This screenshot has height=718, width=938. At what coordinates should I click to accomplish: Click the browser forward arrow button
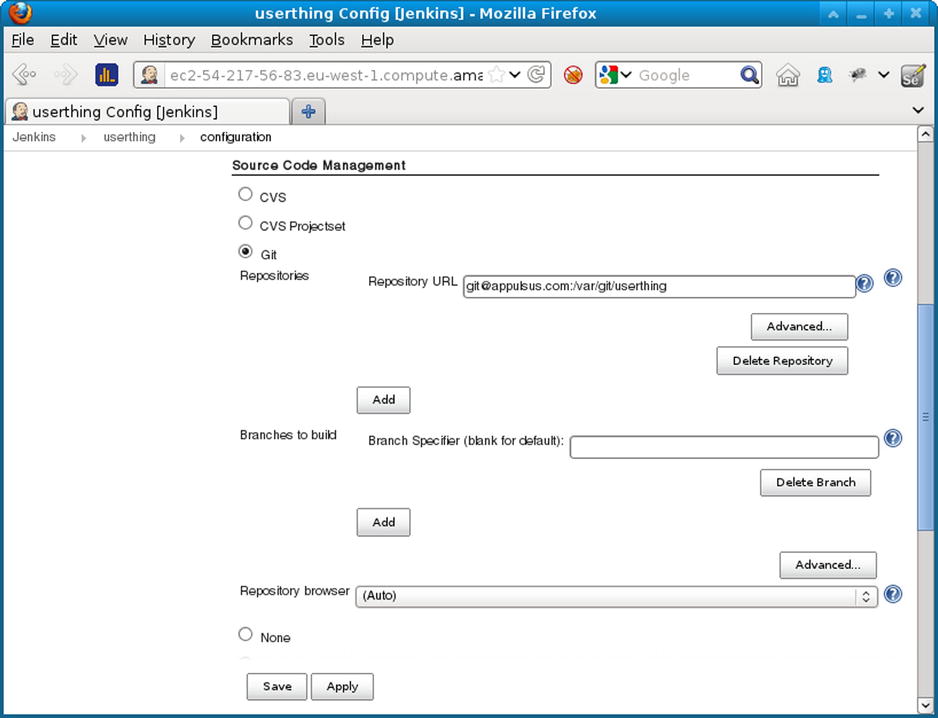tap(65, 75)
